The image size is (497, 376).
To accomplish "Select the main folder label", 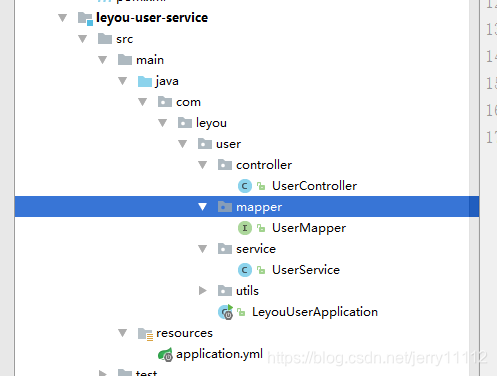I will click(x=150, y=60).
